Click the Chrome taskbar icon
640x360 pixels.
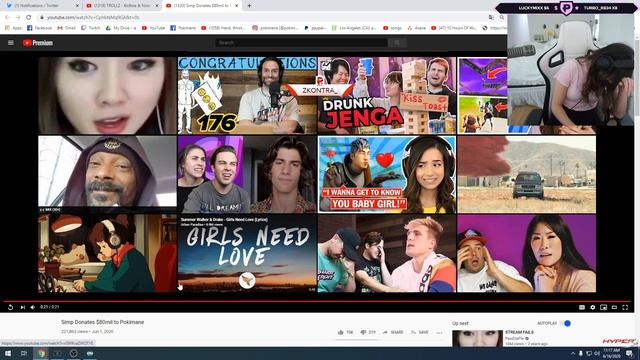[x=41, y=353]
